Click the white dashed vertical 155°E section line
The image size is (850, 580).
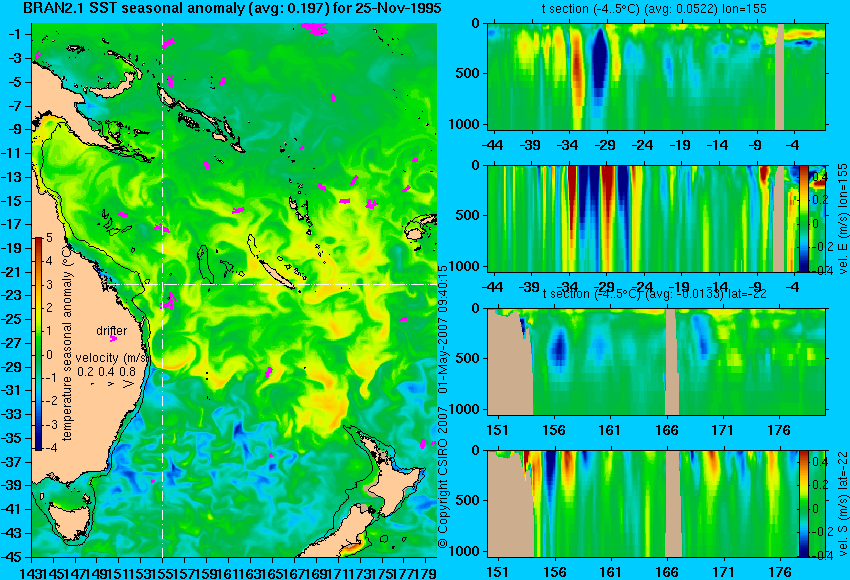[163, 290]
